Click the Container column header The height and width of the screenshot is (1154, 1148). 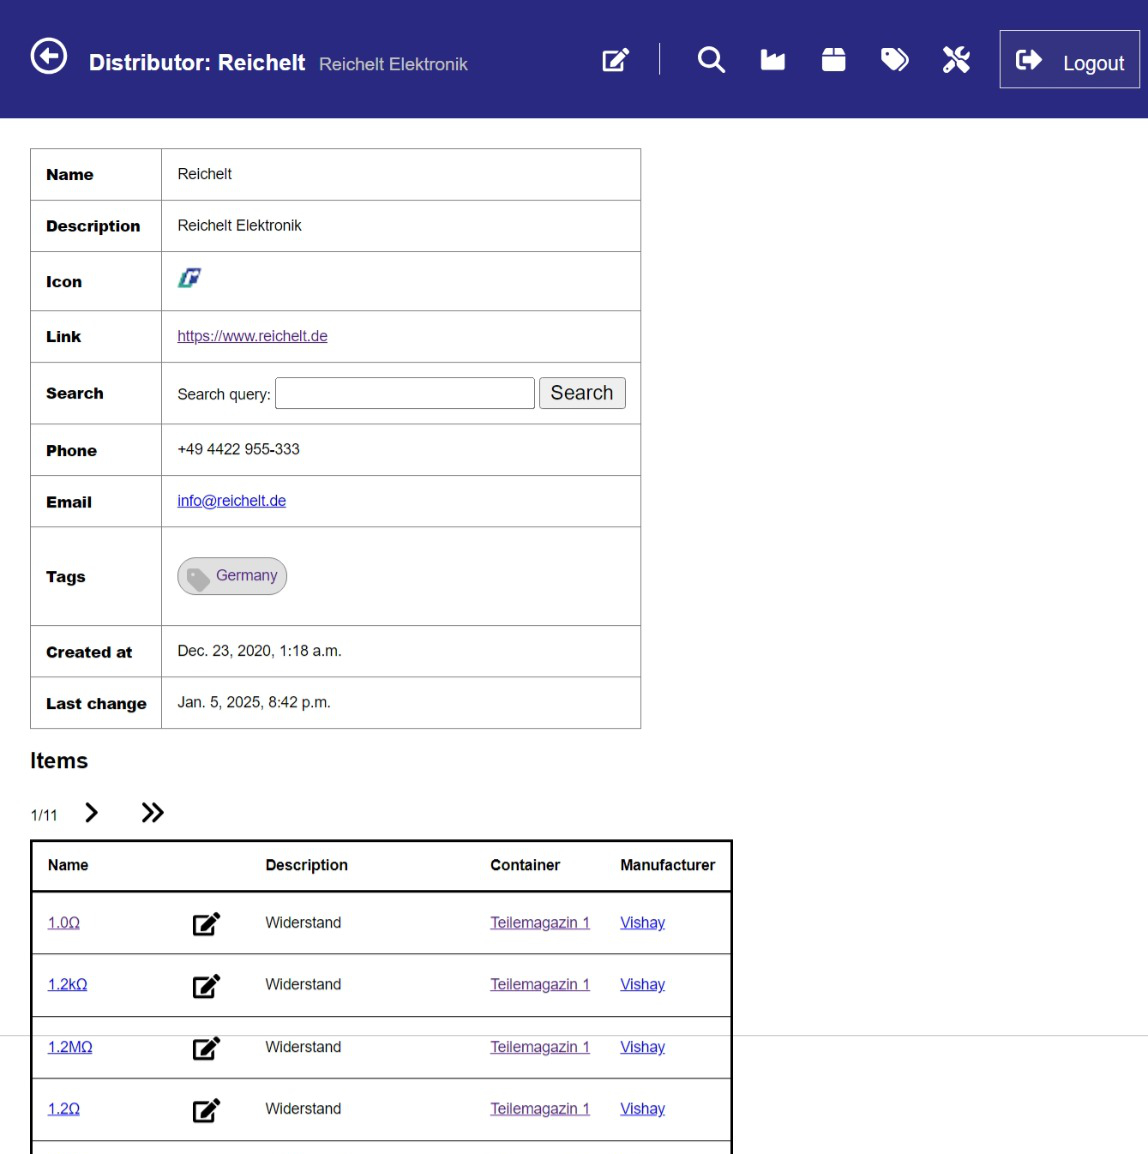[525, 866]
